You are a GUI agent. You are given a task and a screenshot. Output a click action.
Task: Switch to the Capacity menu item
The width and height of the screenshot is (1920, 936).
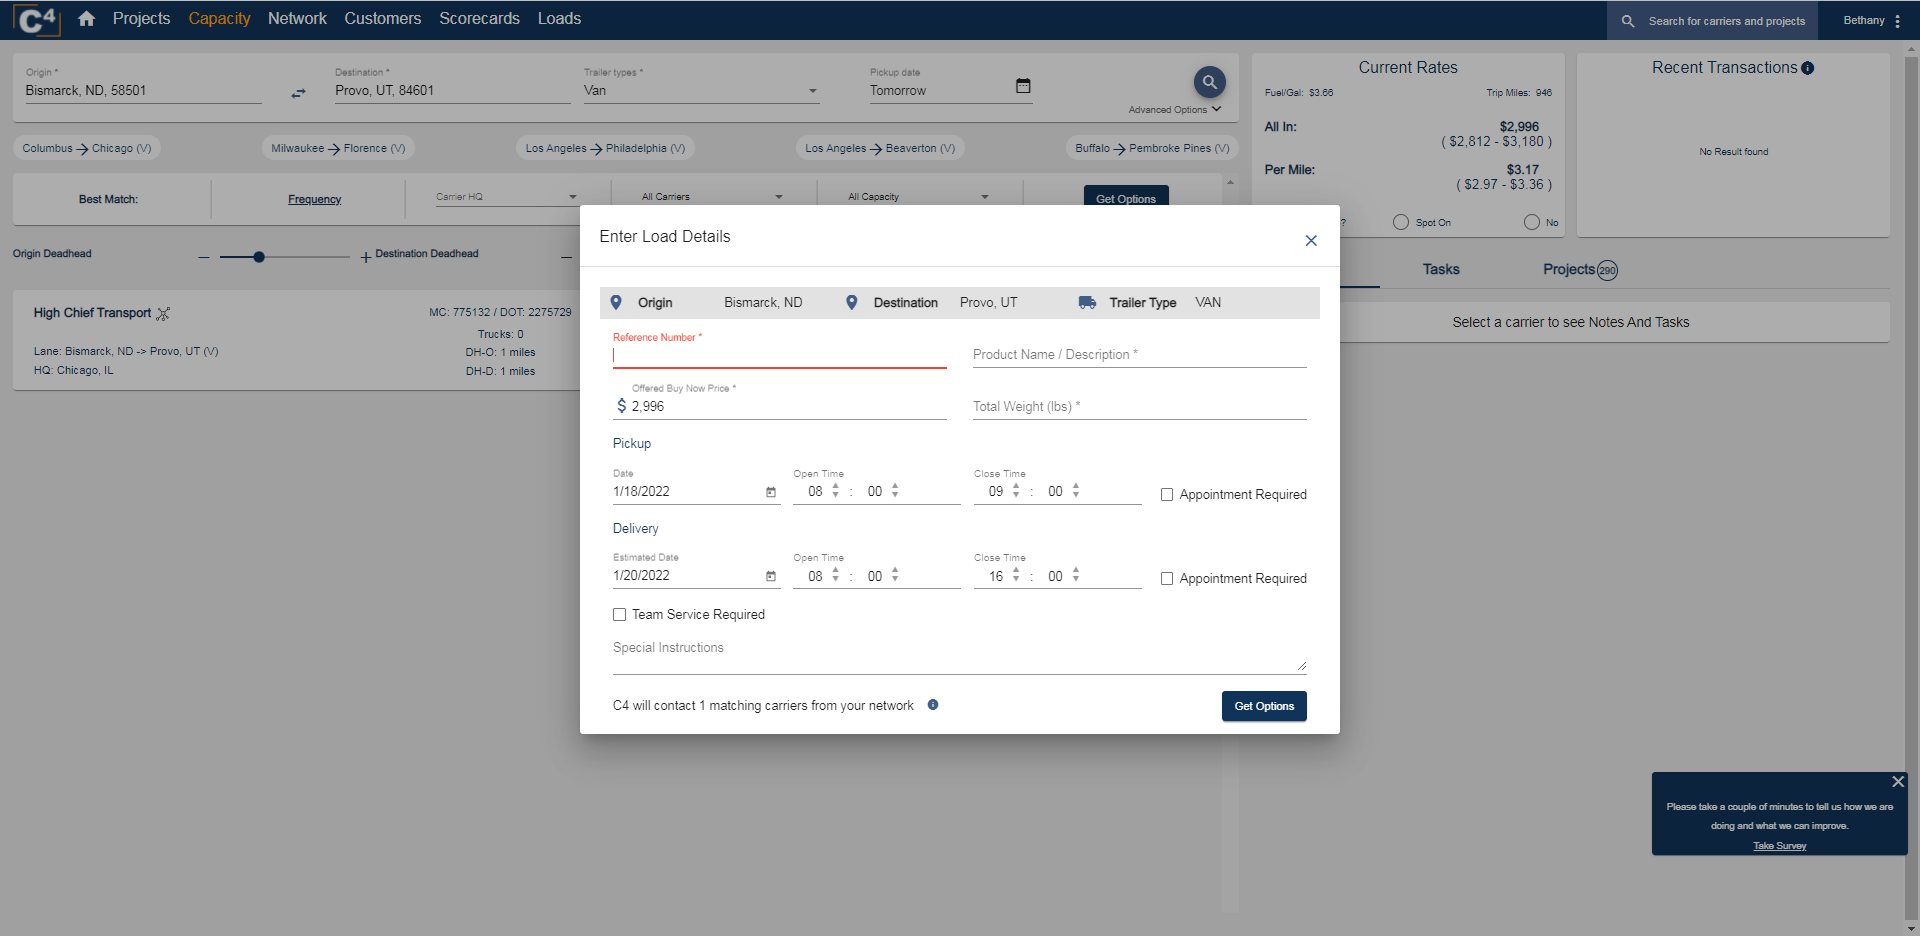coord(219,18)
